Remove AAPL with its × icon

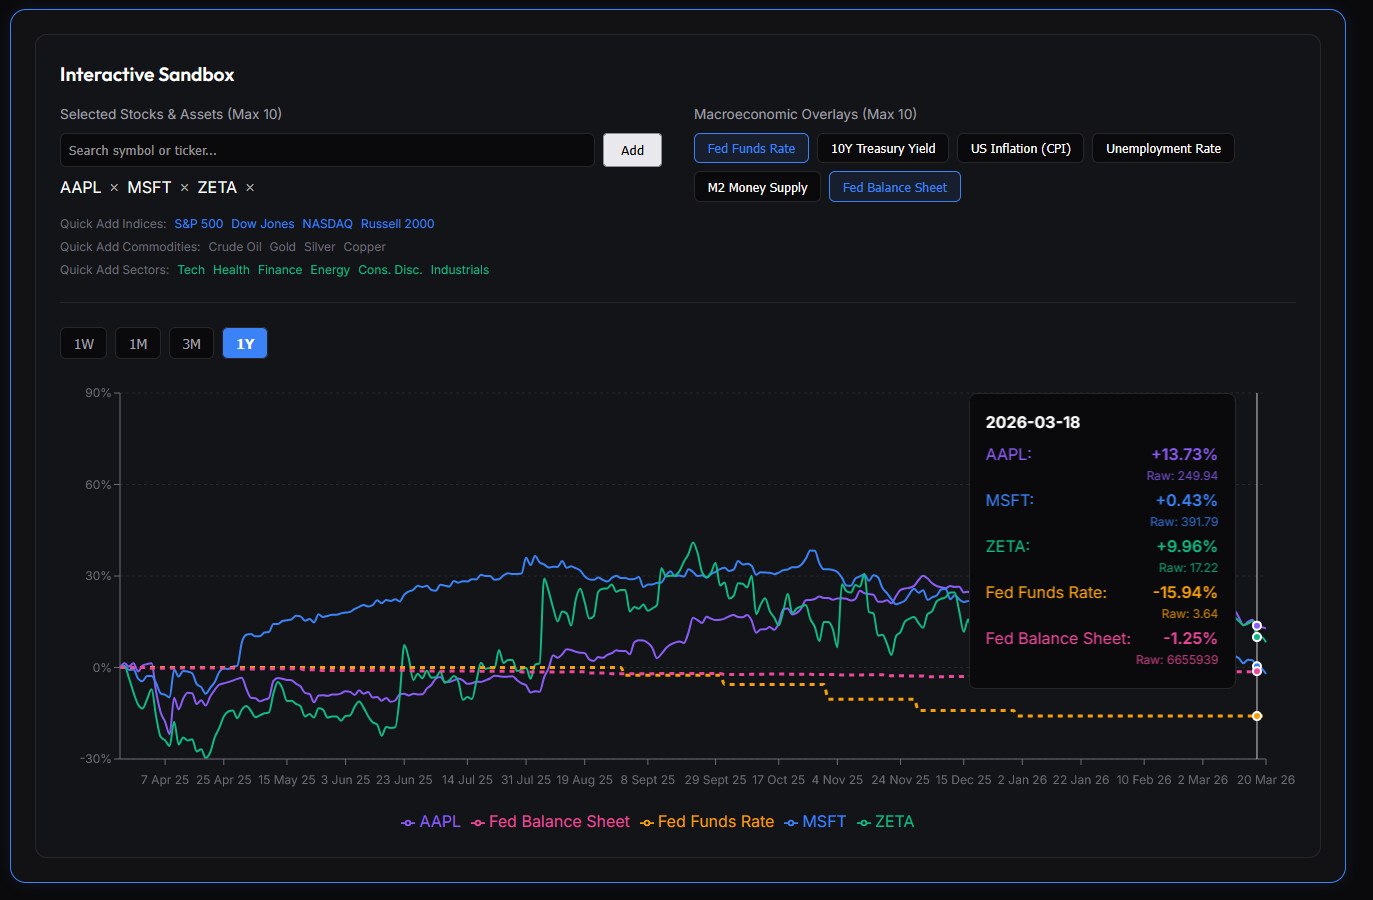tap(114, 188)
